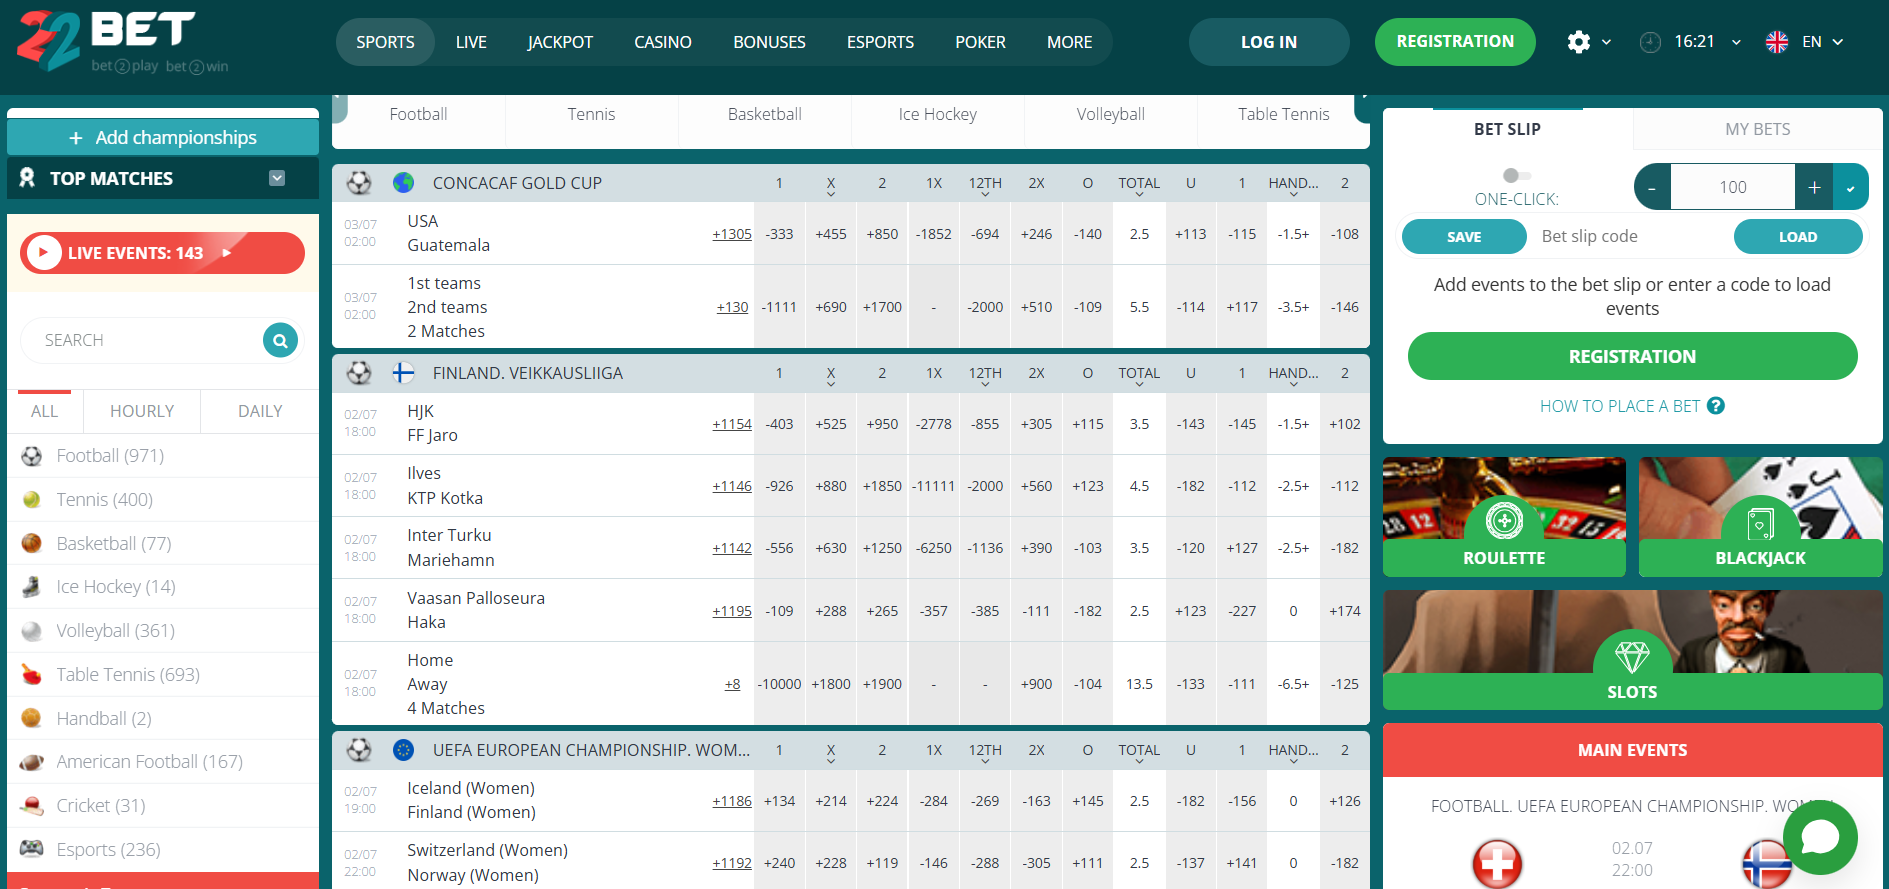1889x889 pixels.
Task: Collapse the Top Matches panel
Action: click(277, 178)
